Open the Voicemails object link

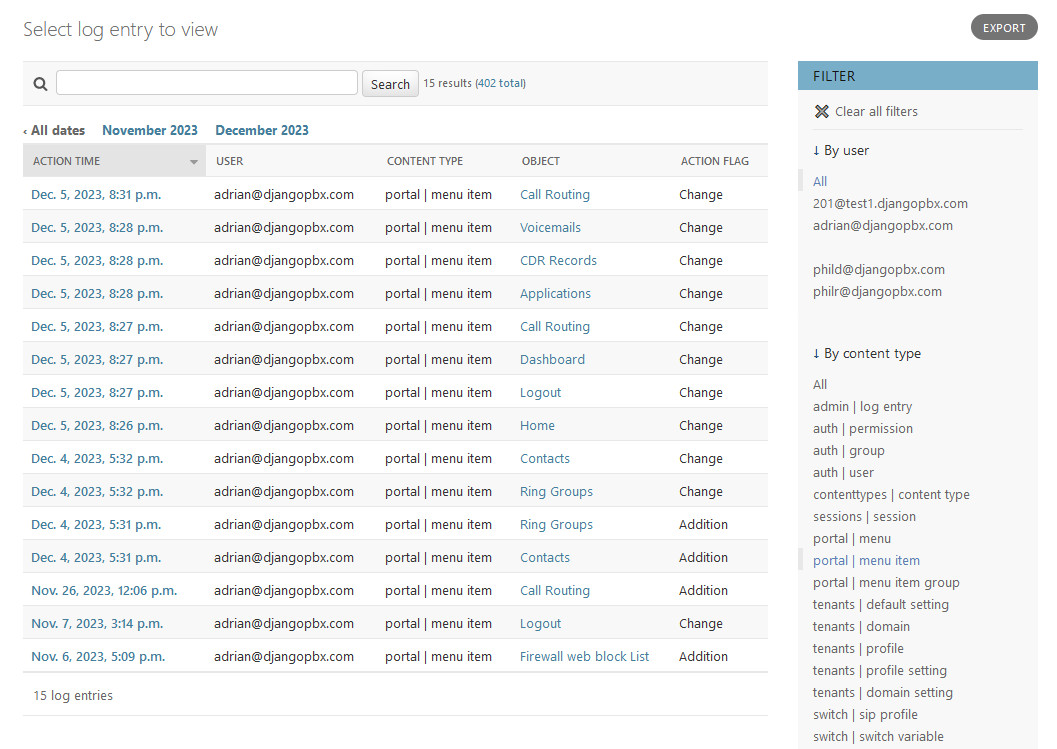[x=550, y=228]
